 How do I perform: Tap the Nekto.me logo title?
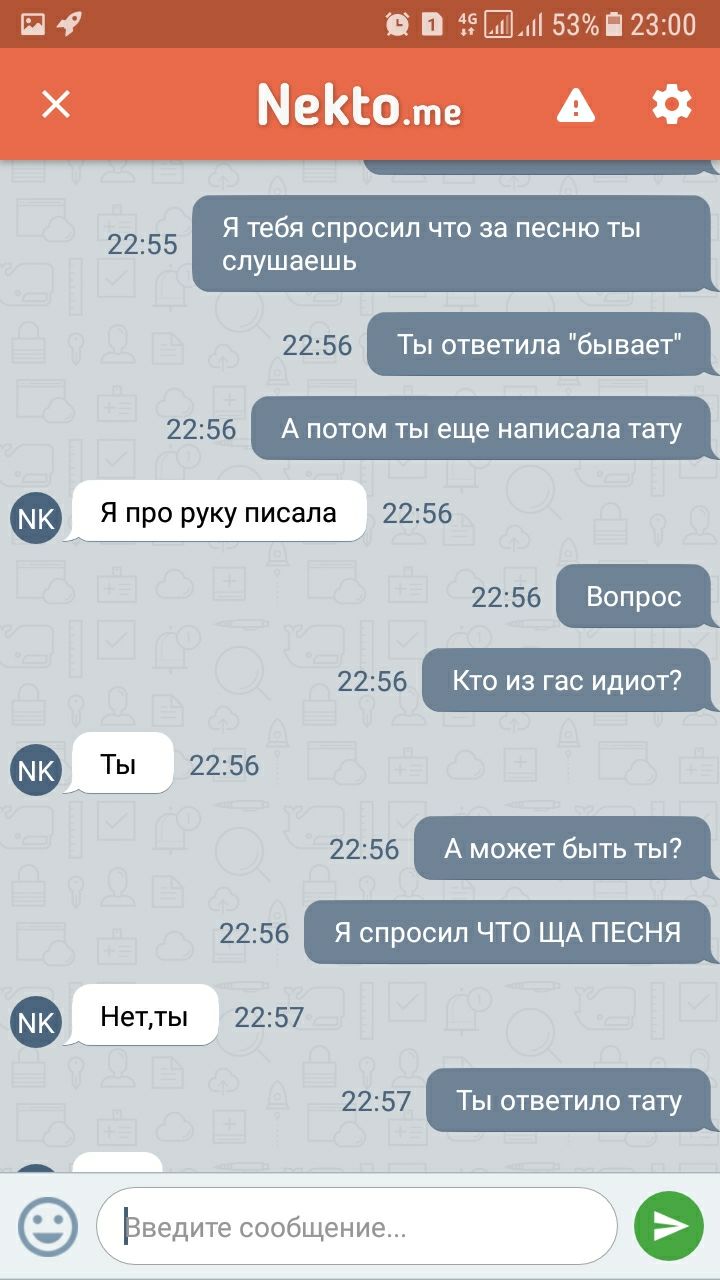tap(360, 104)
